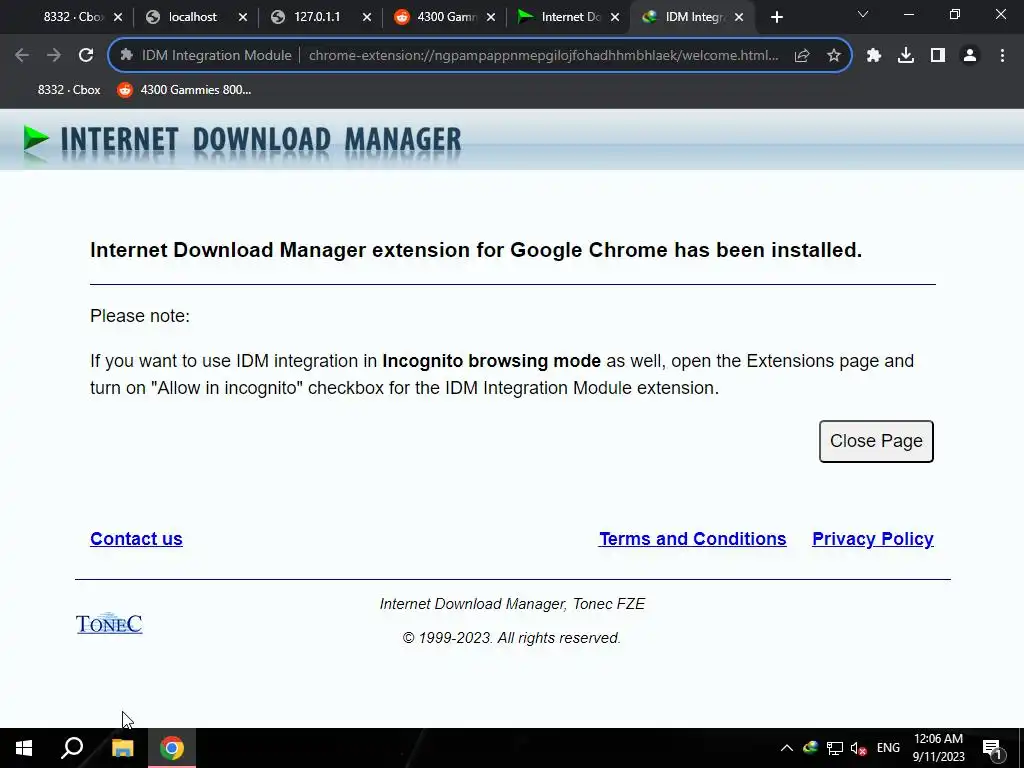The image size is (1024, 768).
Task: Open File Explorer from the taskbar
Action: tap(123, 748)
